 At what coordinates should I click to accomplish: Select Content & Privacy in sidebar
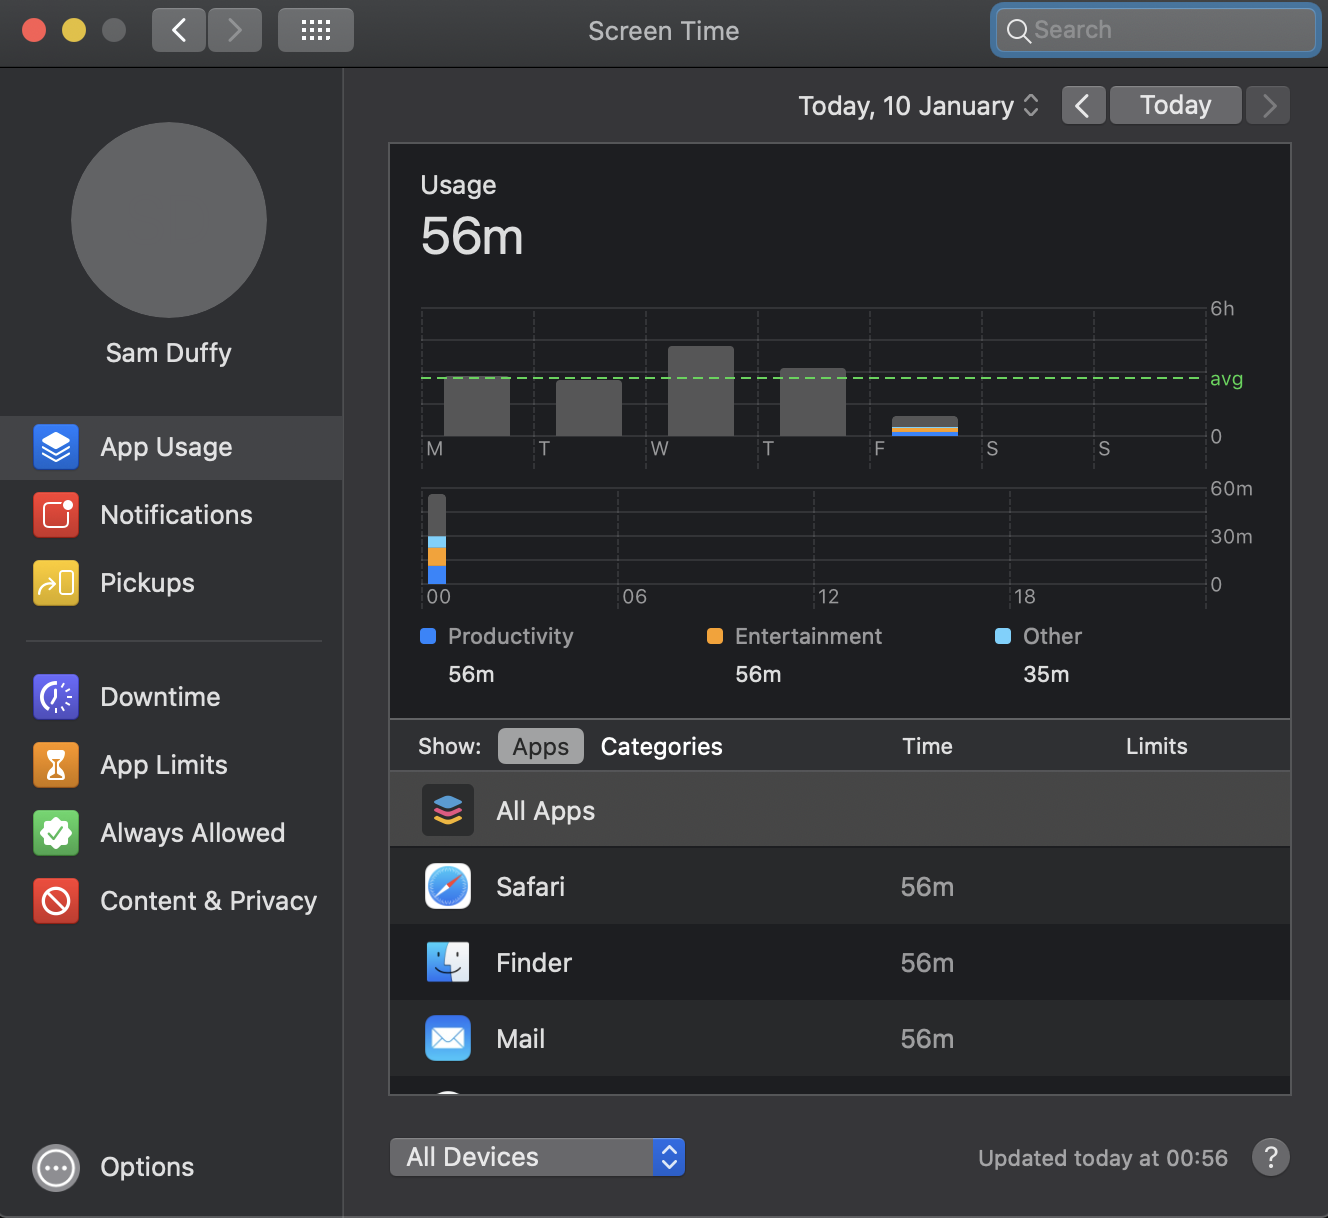[x=171, y=901]
